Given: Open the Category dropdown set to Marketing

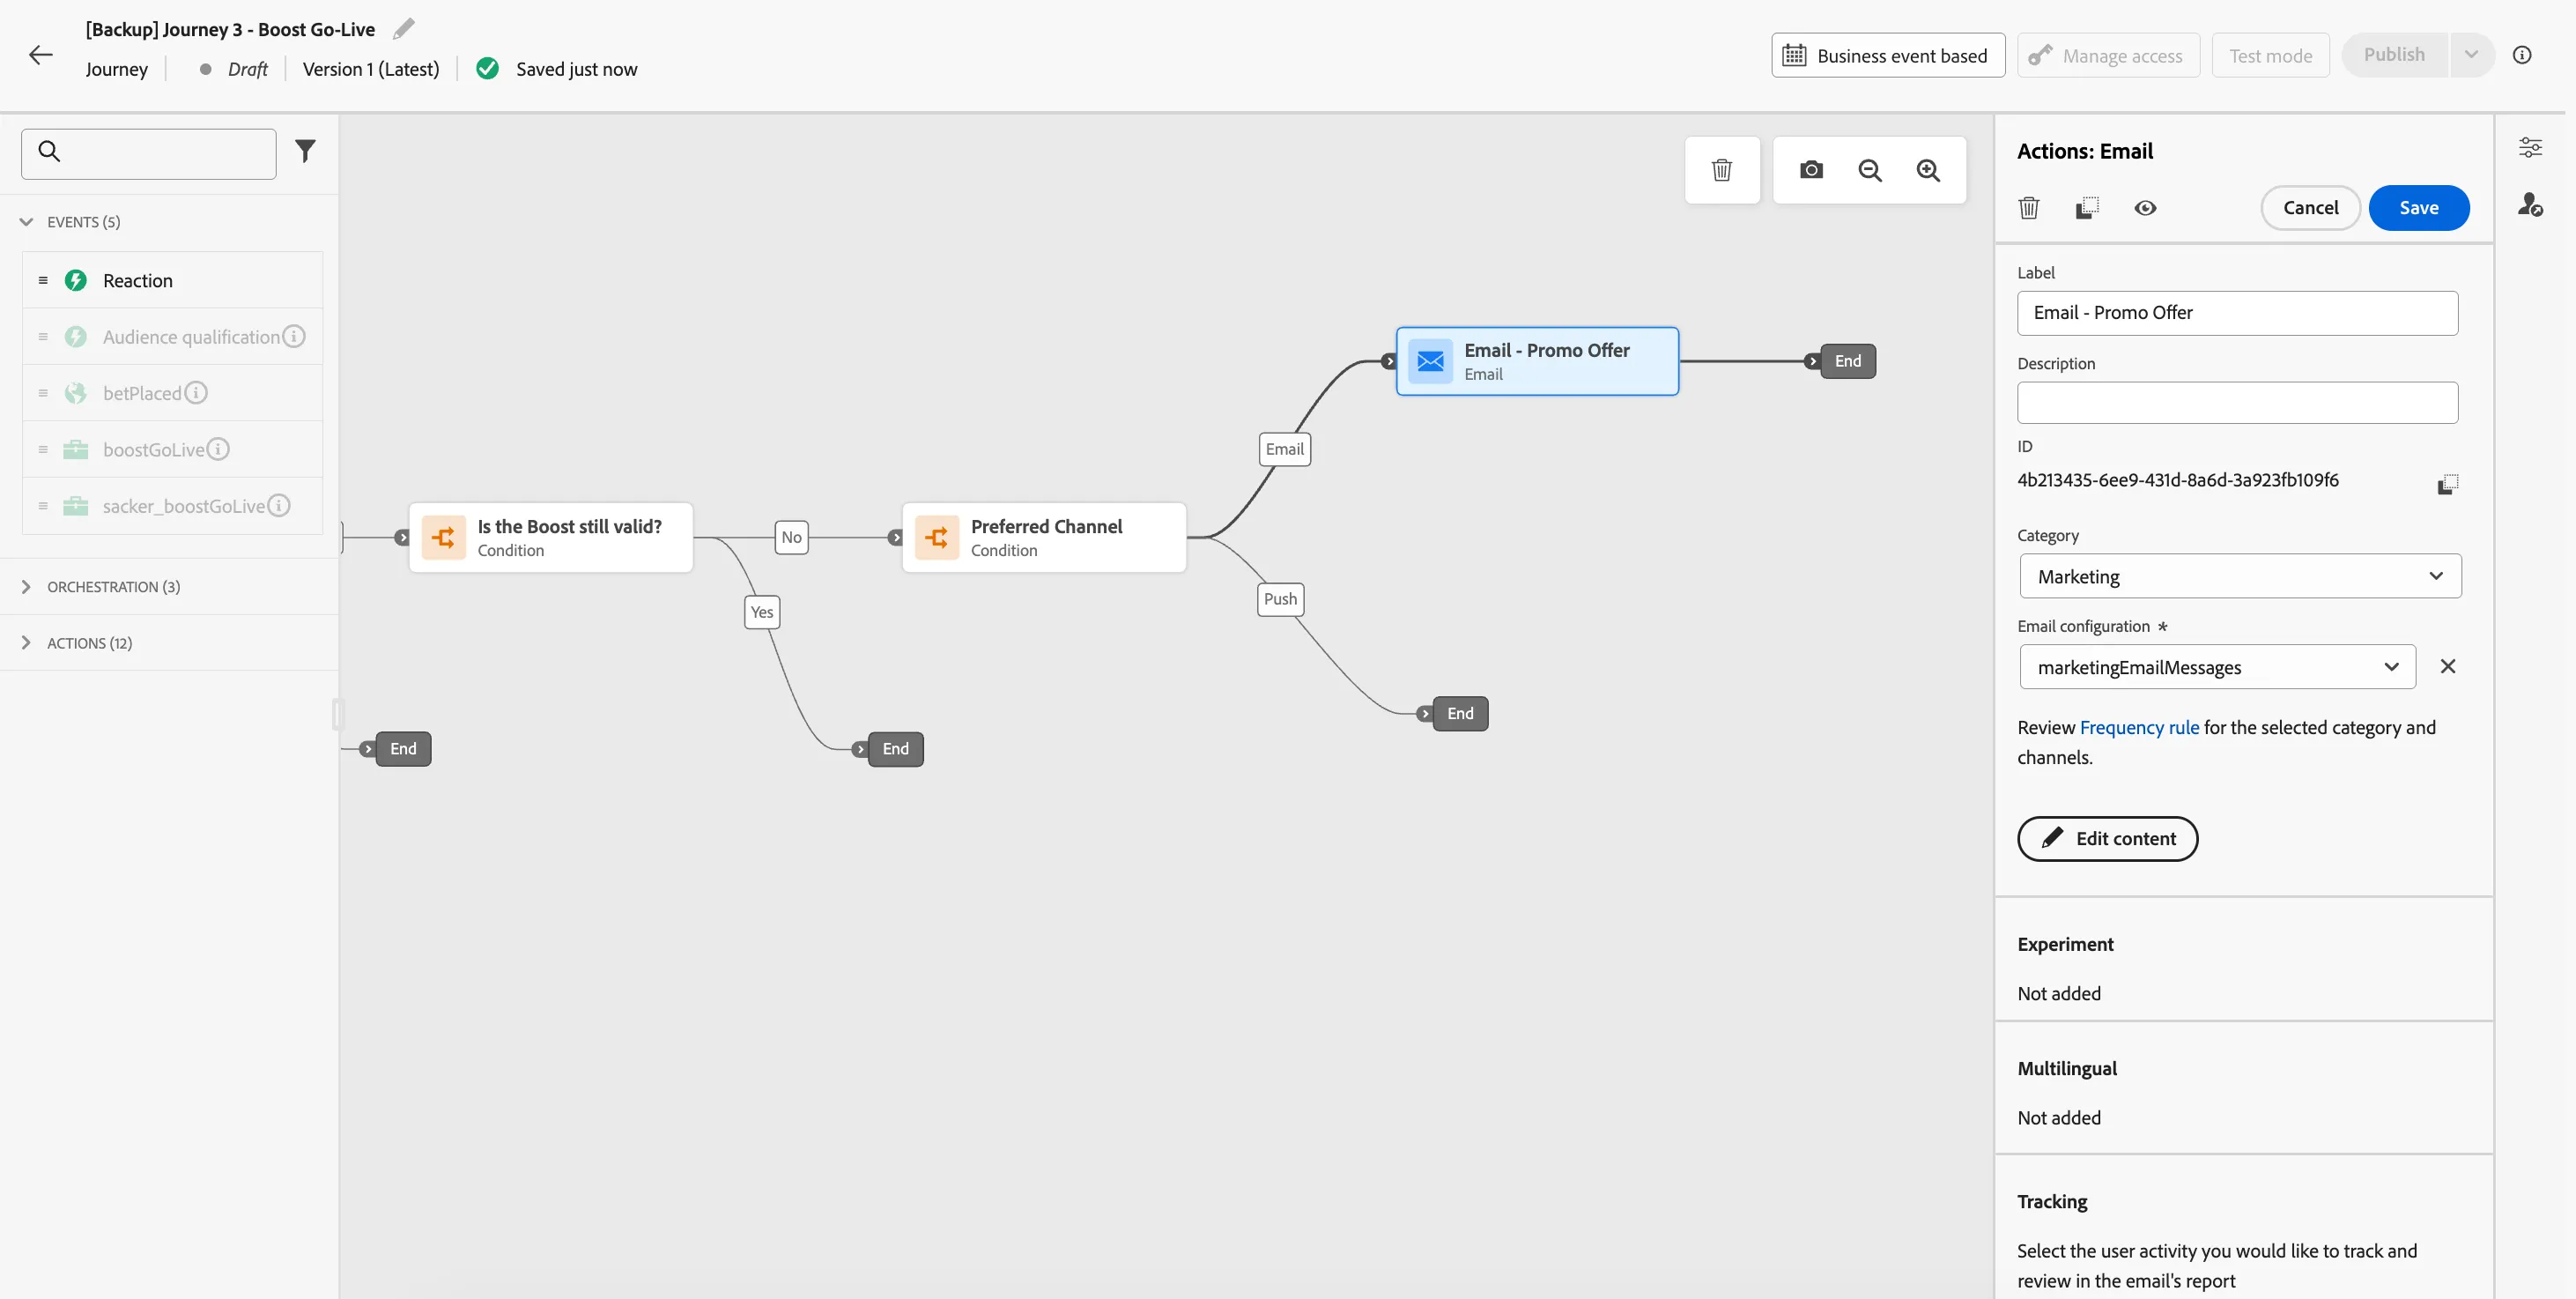Looking at the screenshot, I should click(x=2240, y=576).
